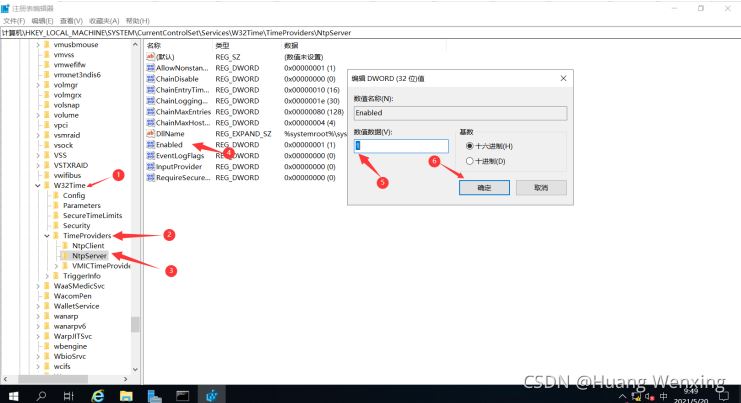This screenshot has width=741, height=403.
Task: Select the SecureTimeLimits key
Action: (x=93, y=215)
